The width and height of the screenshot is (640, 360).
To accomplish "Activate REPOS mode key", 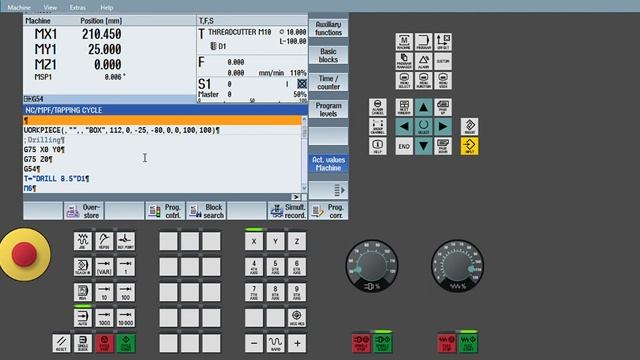I will pyautogui.click(x=104, y=241).
